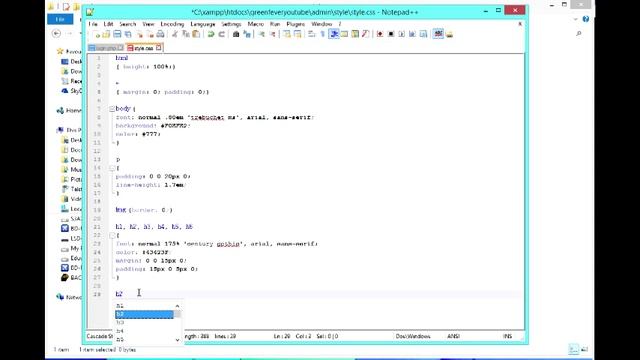The image size is (640, 360).
Task: Click autocomplete list scroll-down arrow
Action: tap(177, 340)
